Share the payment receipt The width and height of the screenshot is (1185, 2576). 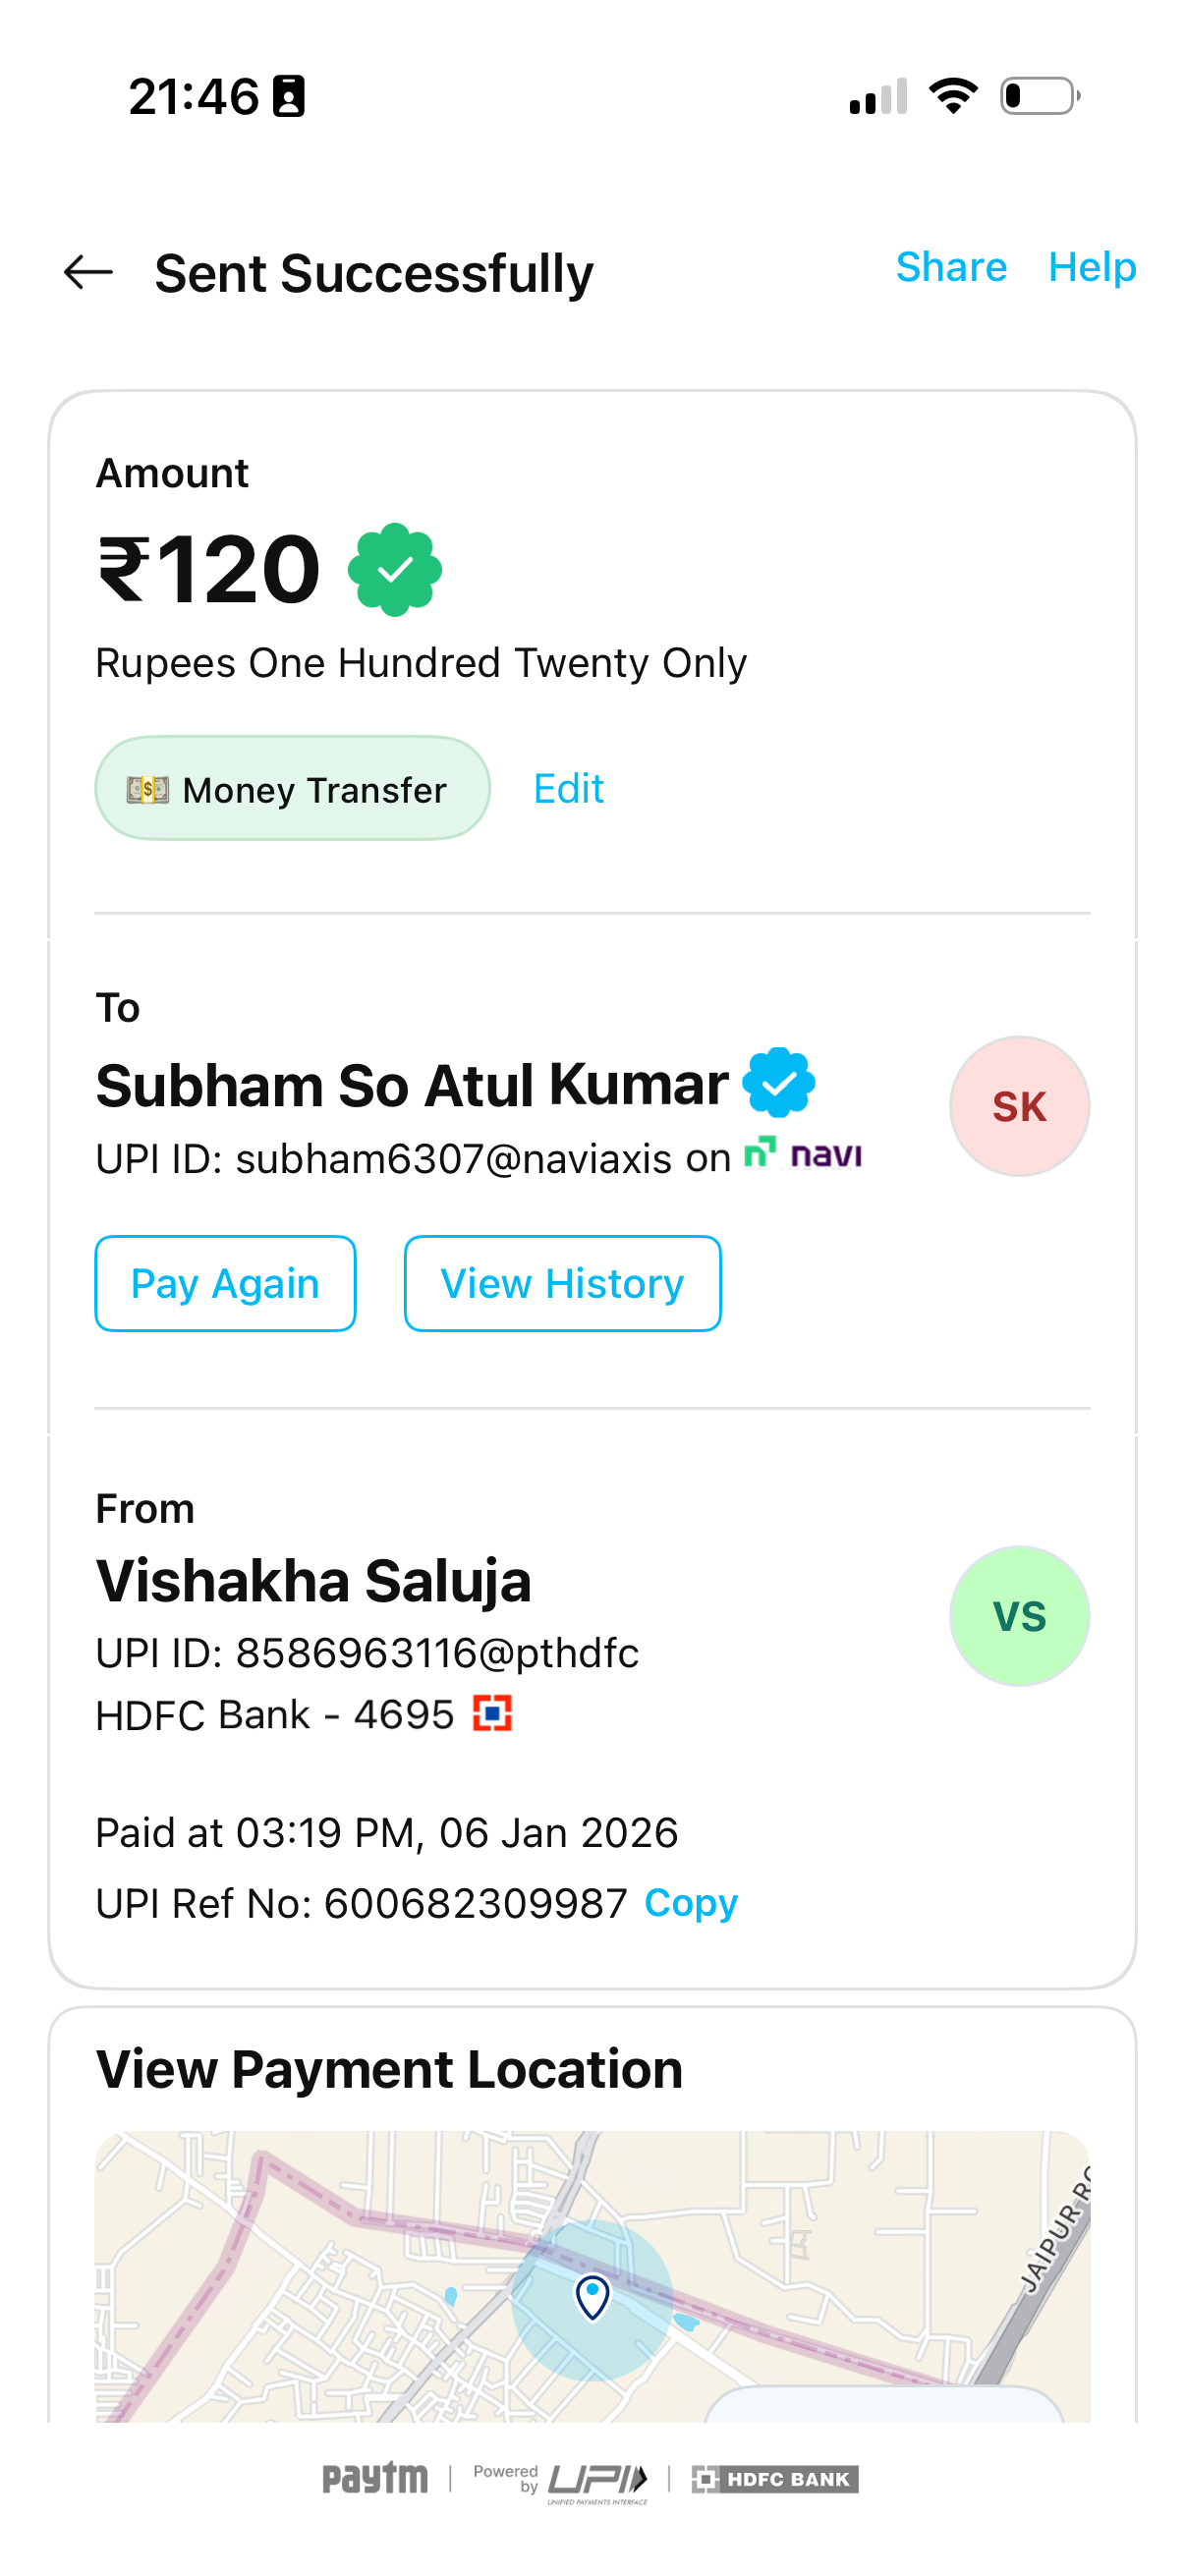point(950,267)
